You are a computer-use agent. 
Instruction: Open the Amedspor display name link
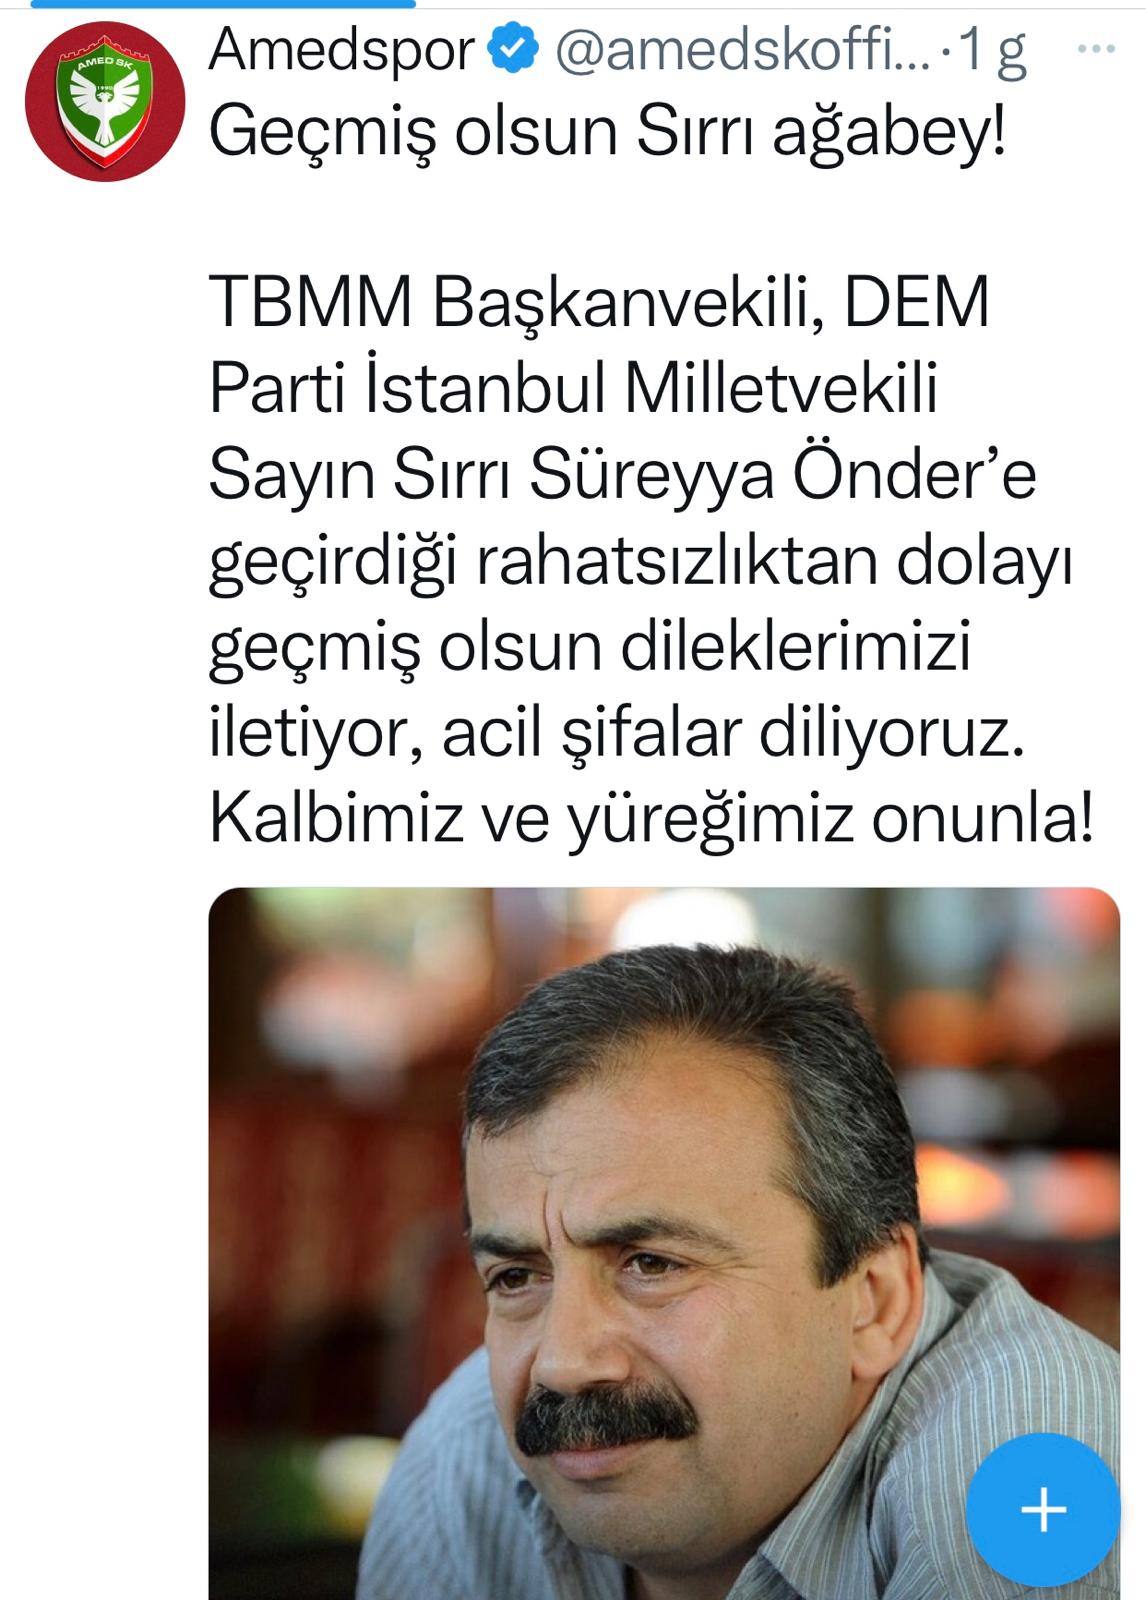pos(342,51)
